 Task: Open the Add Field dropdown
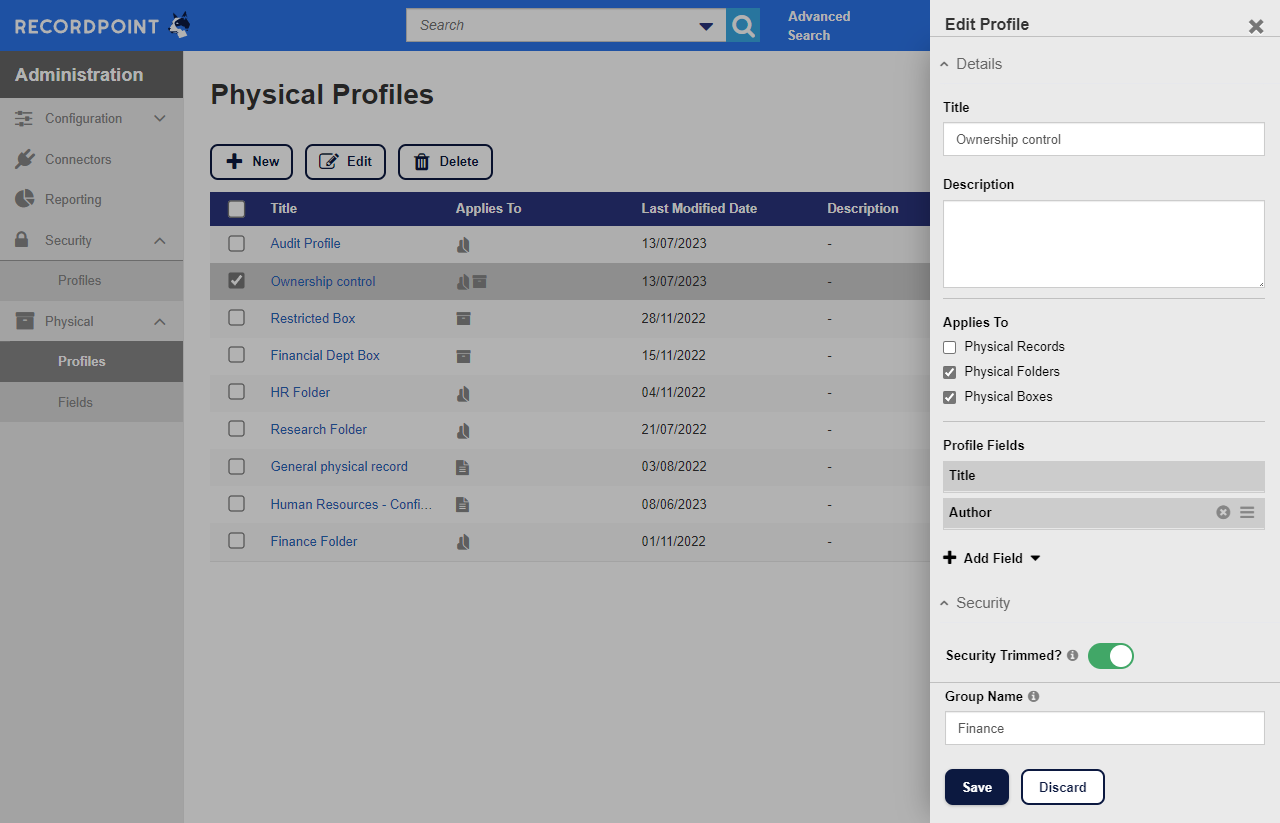[x=992, y=558]
